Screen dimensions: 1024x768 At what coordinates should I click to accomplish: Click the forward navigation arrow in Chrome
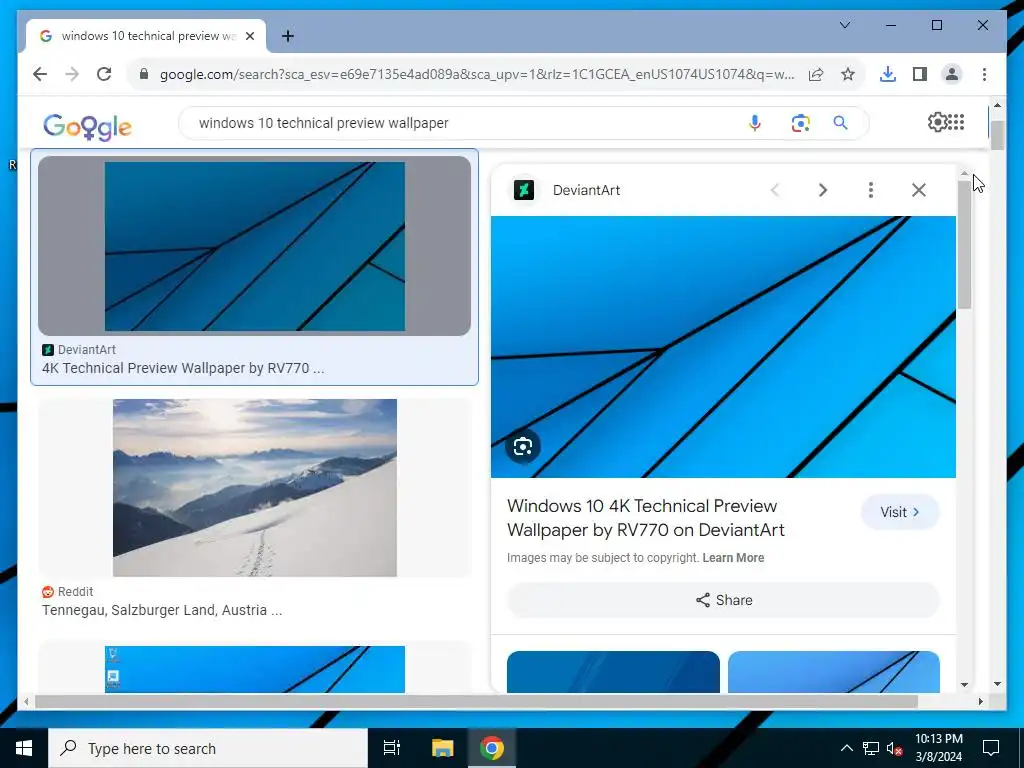[72, 74]
